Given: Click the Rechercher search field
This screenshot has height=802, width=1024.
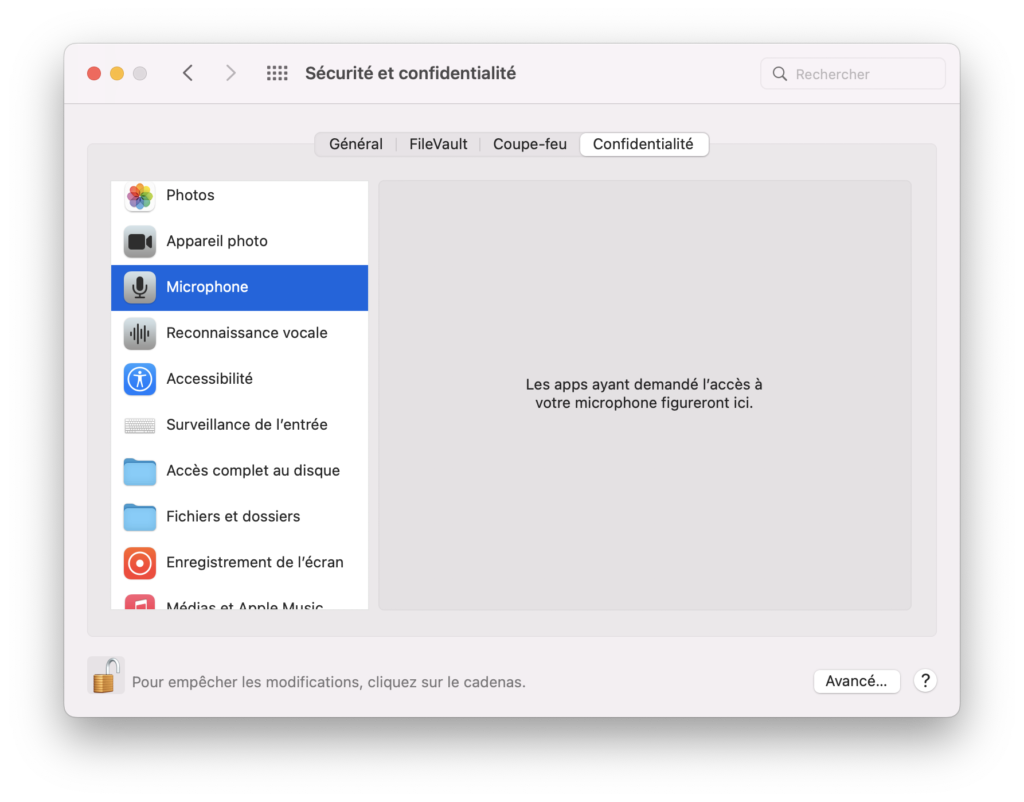Looking at the screenshot, I should [853, 74].
